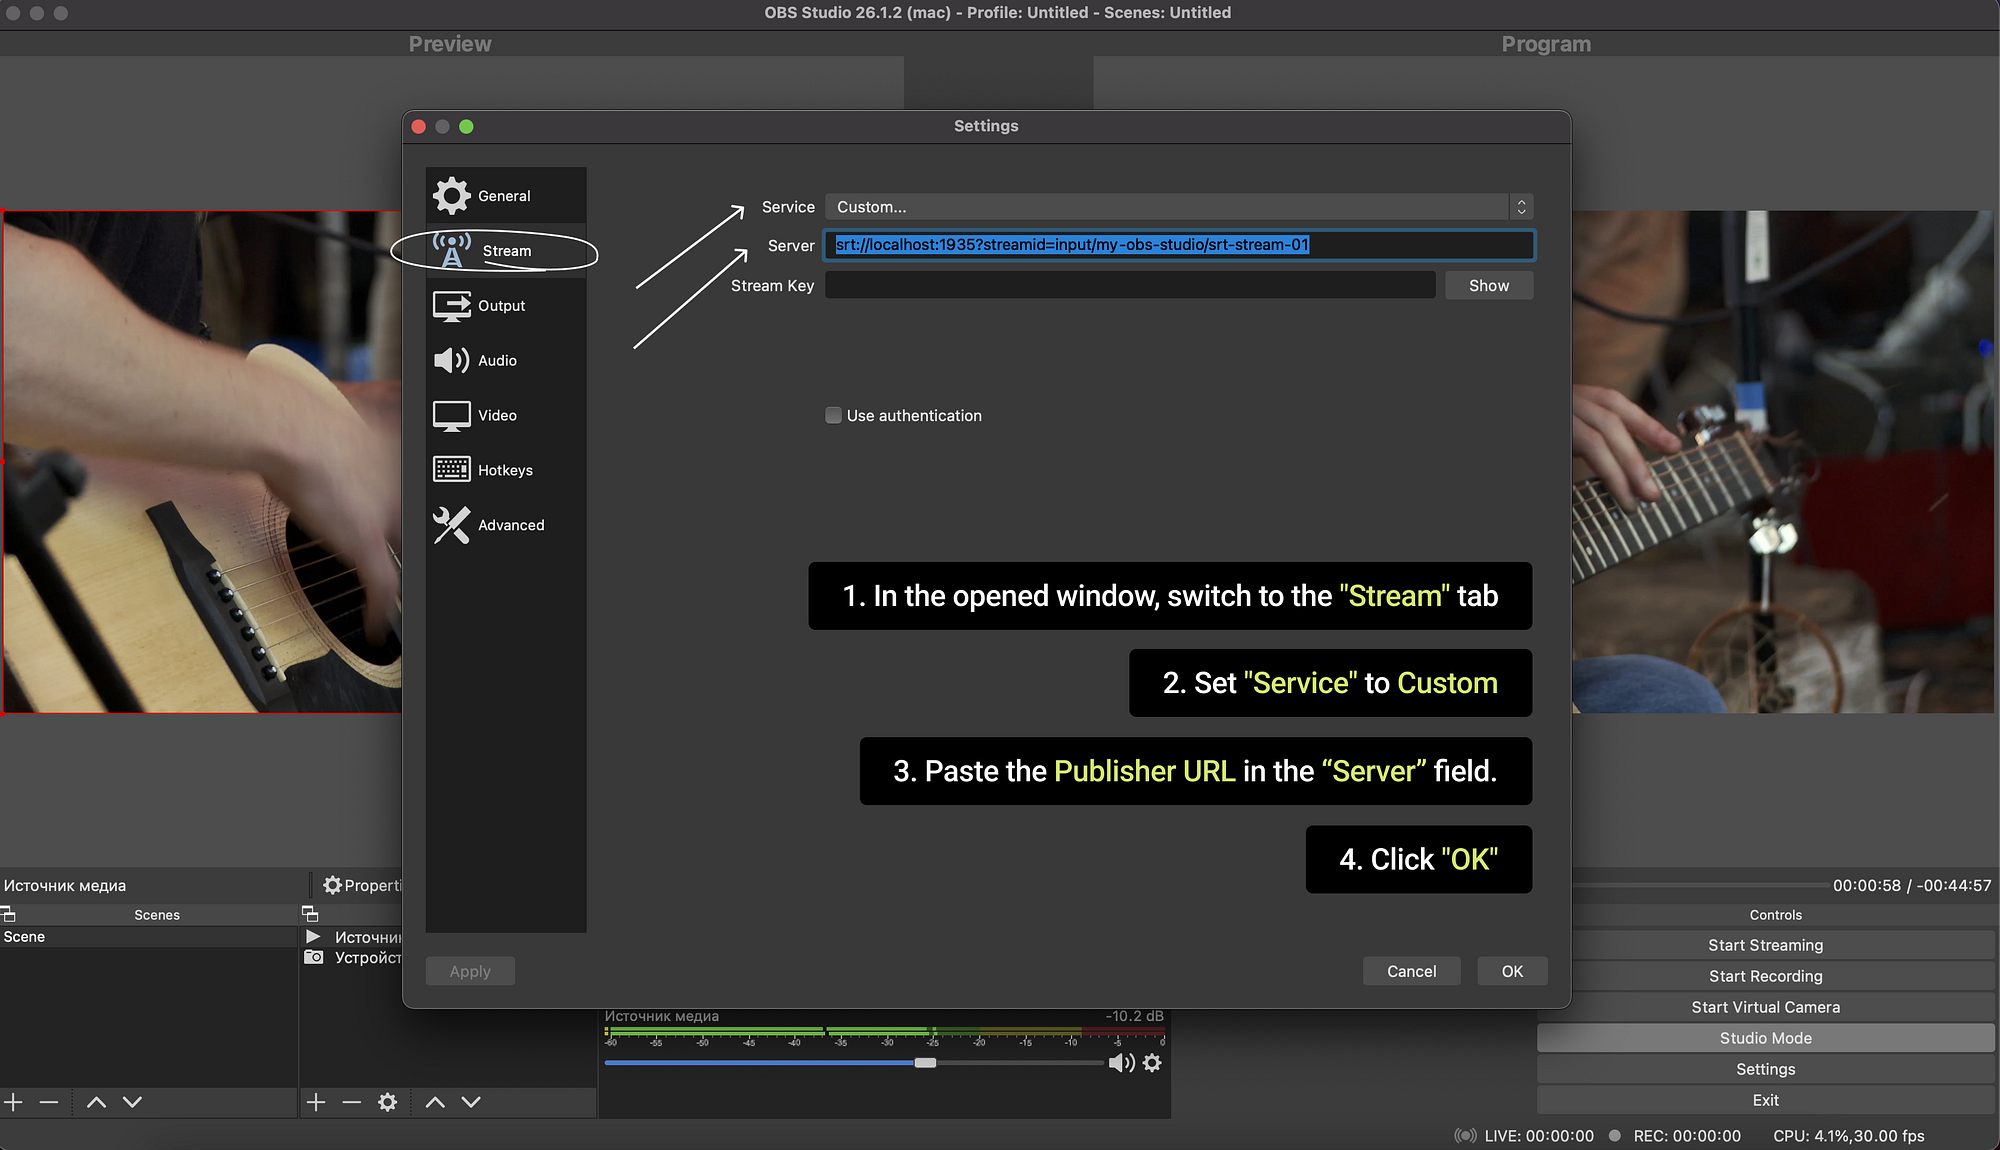Open the Video settings tab
Screen dimensions: 2000x1150
pos(506,416)
